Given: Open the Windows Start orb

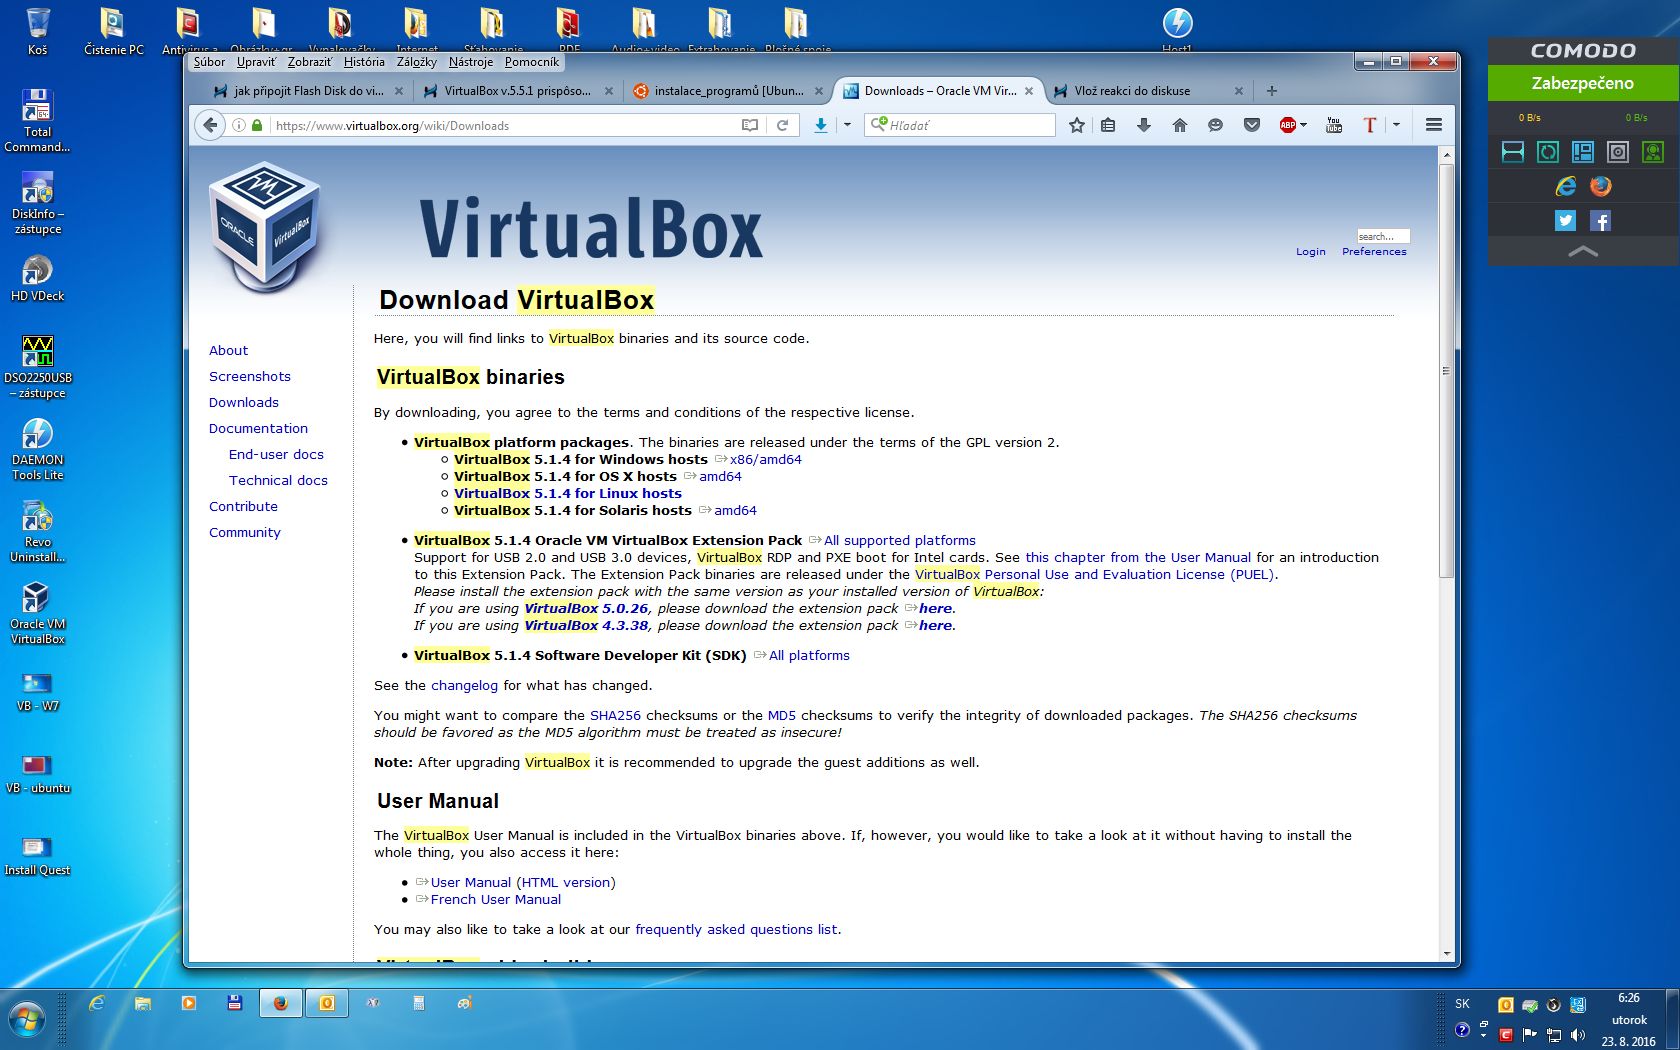Looking at the screenshot, I should pos(27,1020).
